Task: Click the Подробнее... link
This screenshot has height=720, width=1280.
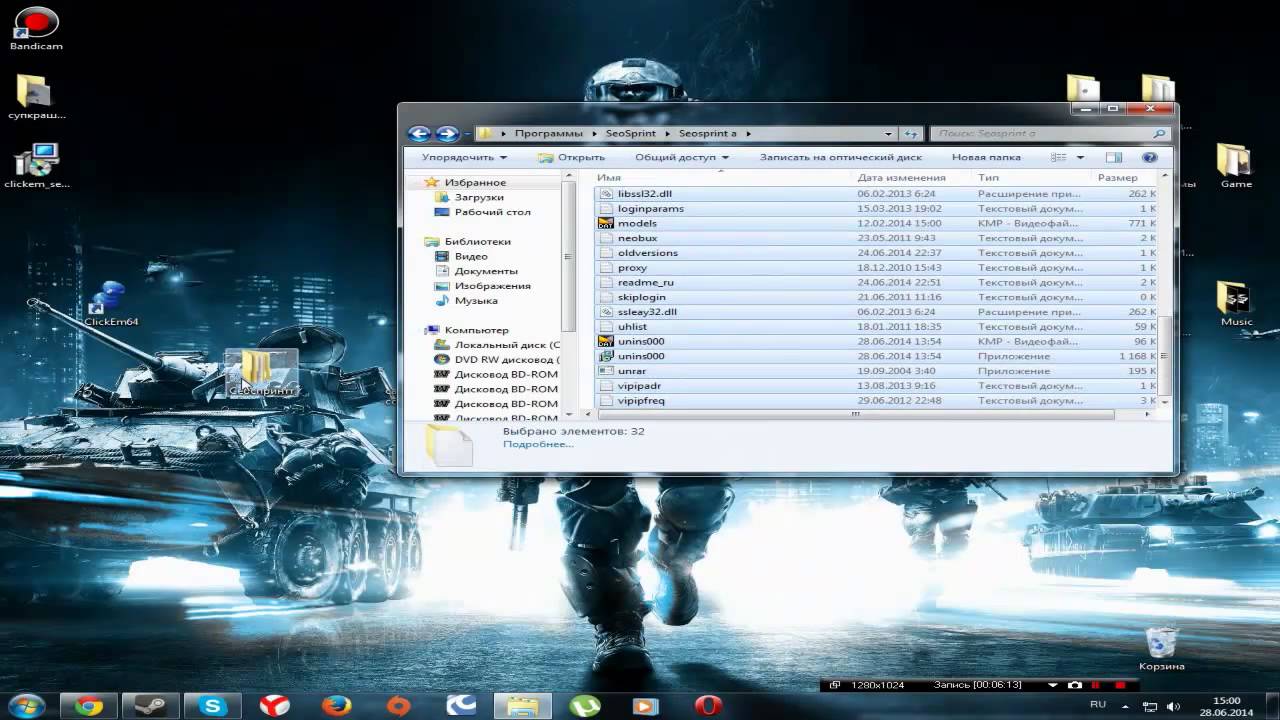Action: point(538,444)
